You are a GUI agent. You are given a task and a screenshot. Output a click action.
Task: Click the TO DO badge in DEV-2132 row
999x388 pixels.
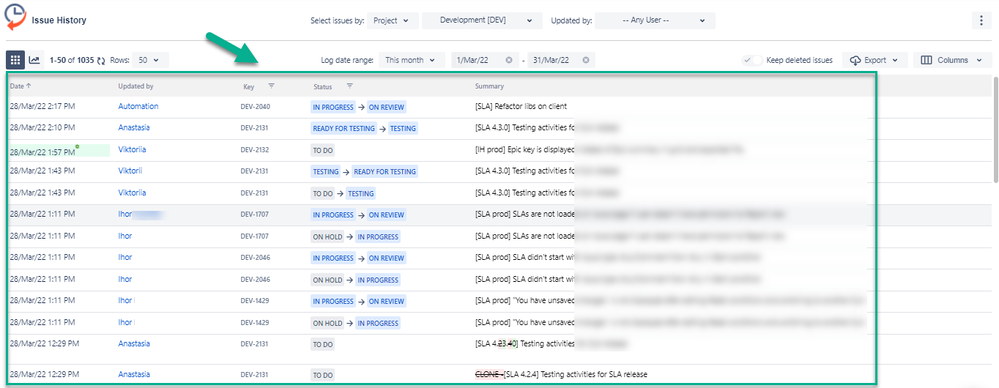(x=323, y=150)
